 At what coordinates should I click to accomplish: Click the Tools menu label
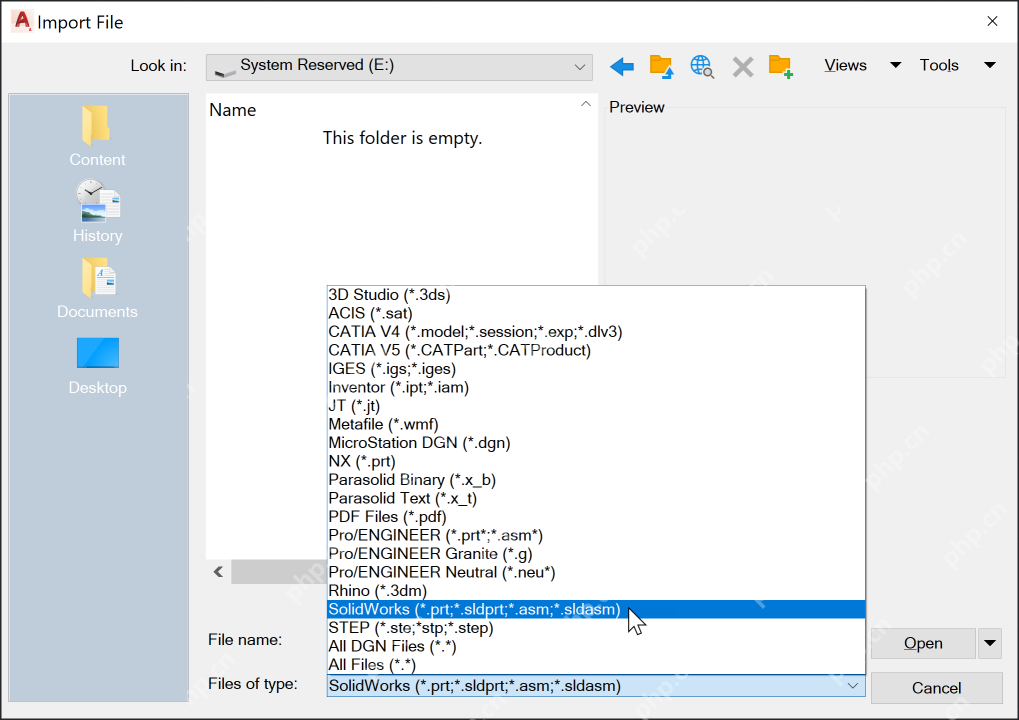938,65
